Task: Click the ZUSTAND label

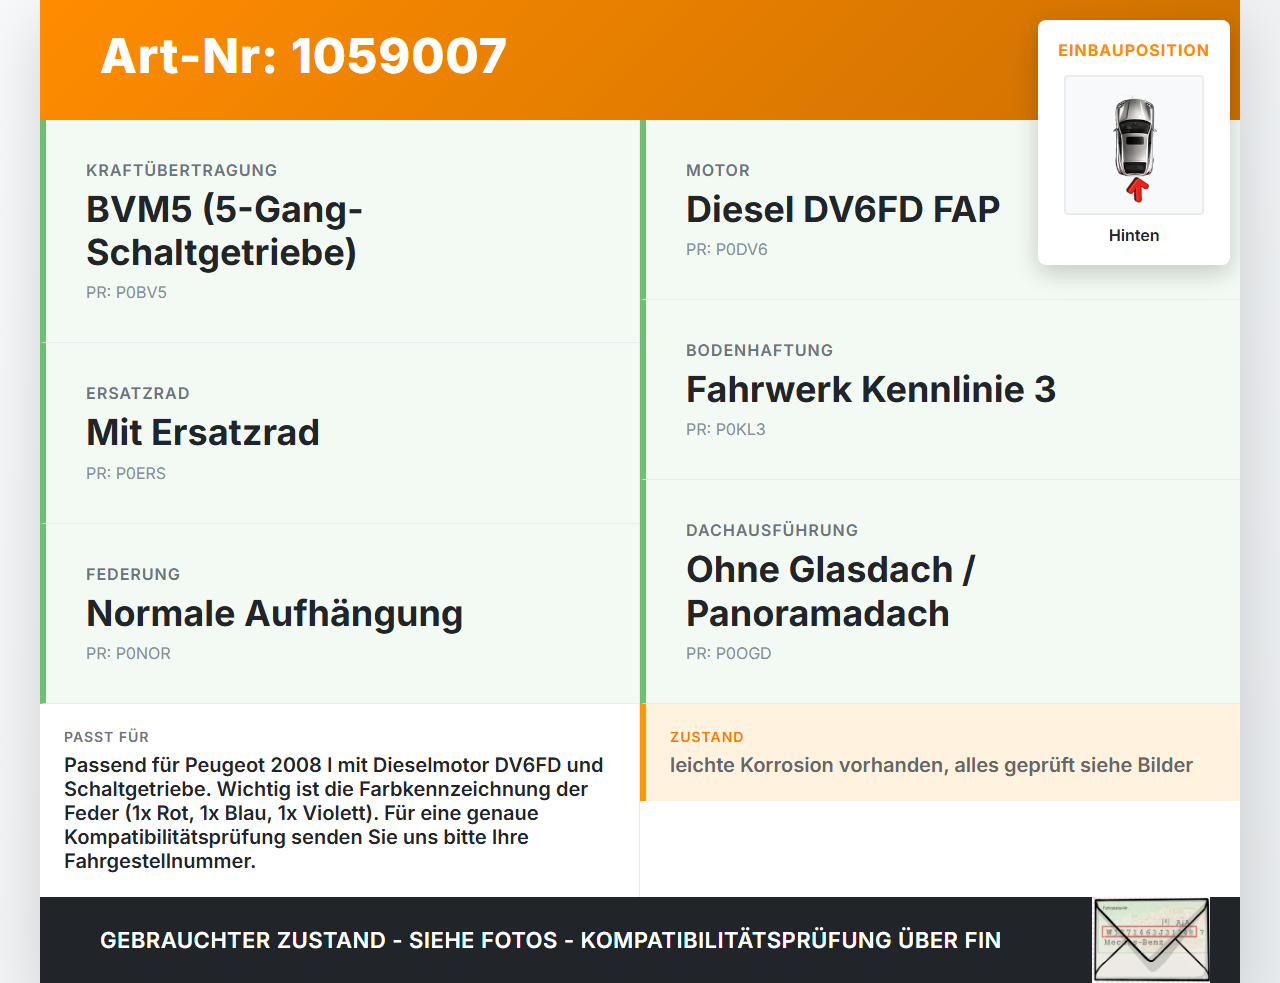Action: (707, 737)
